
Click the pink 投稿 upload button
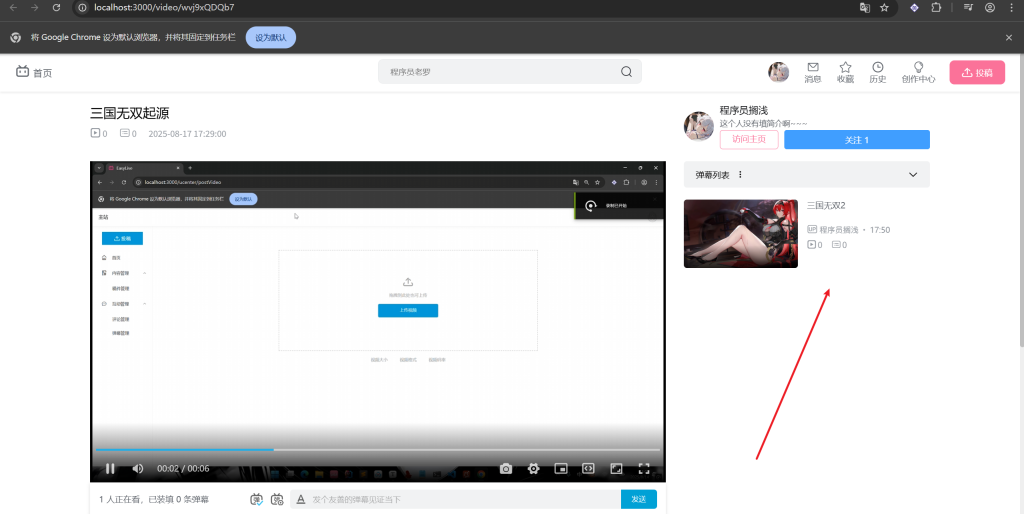tap(976, 72)
